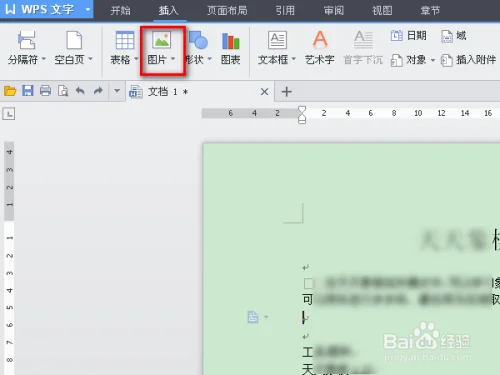This screenshot has height=375, width=500.
Task: Click the 形状 shapes icon
Action: 198,40
